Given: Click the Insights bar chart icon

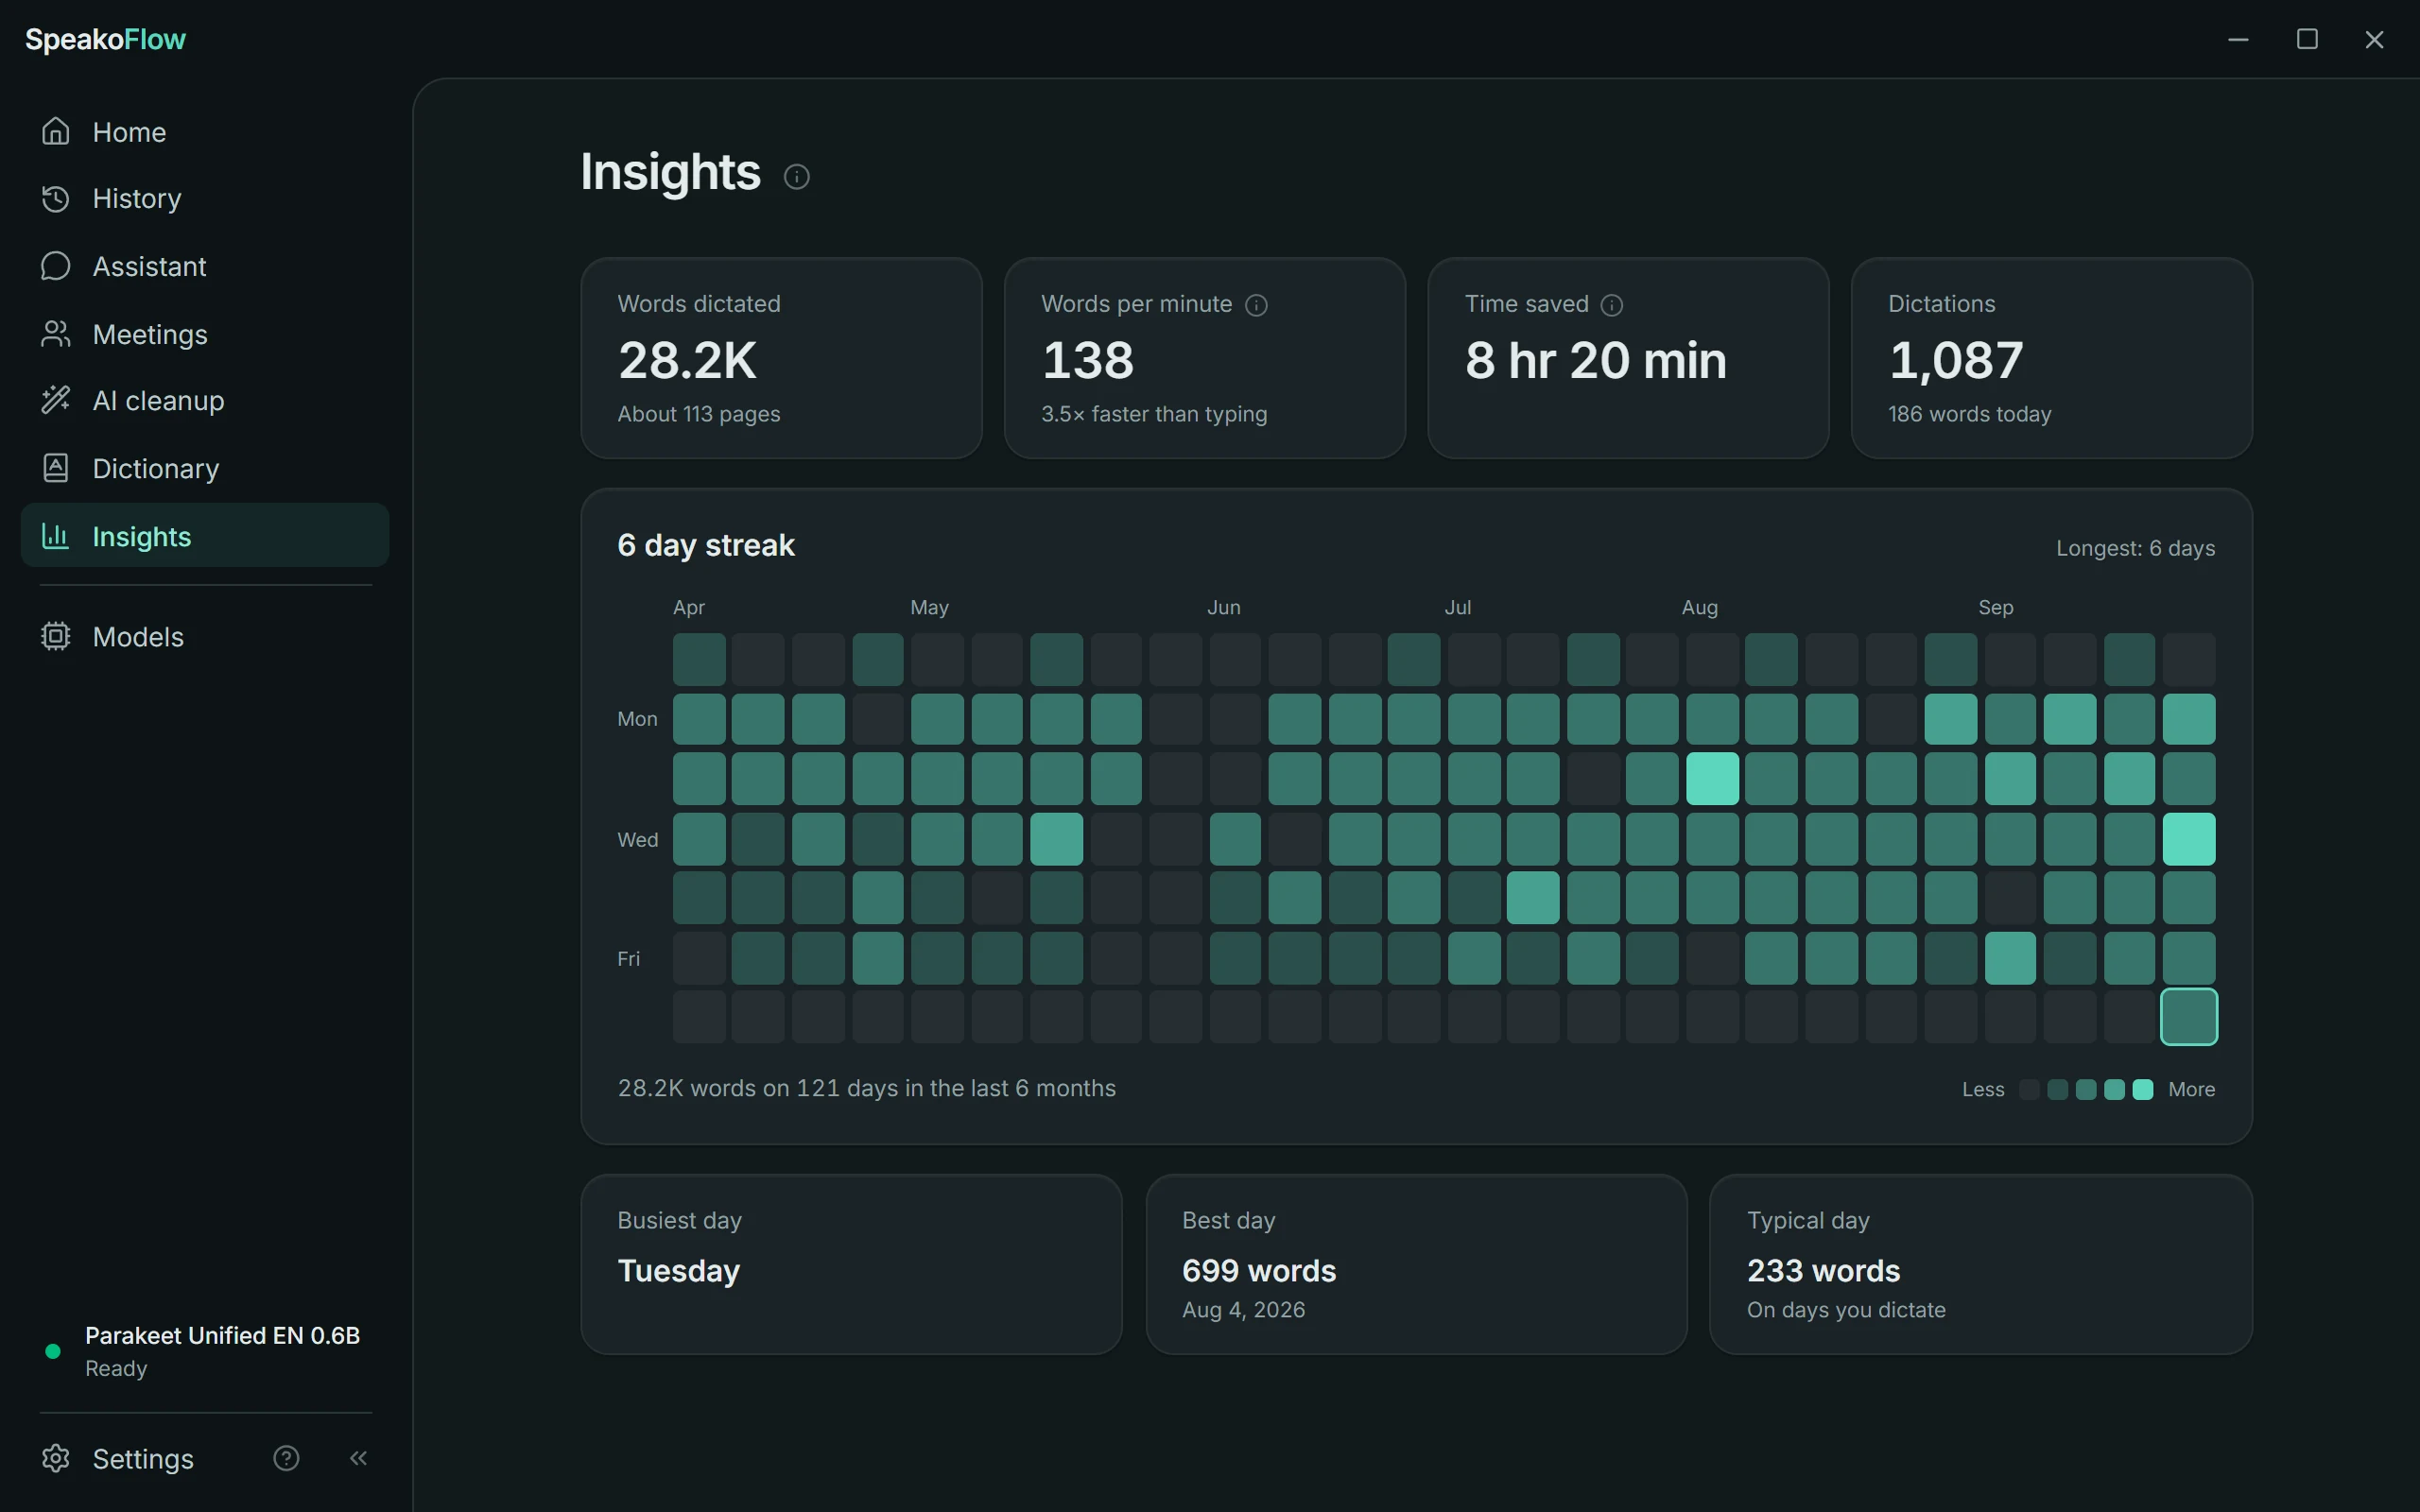Looking at the screenshot, I should pyautogui.click(x=56, y=536).
